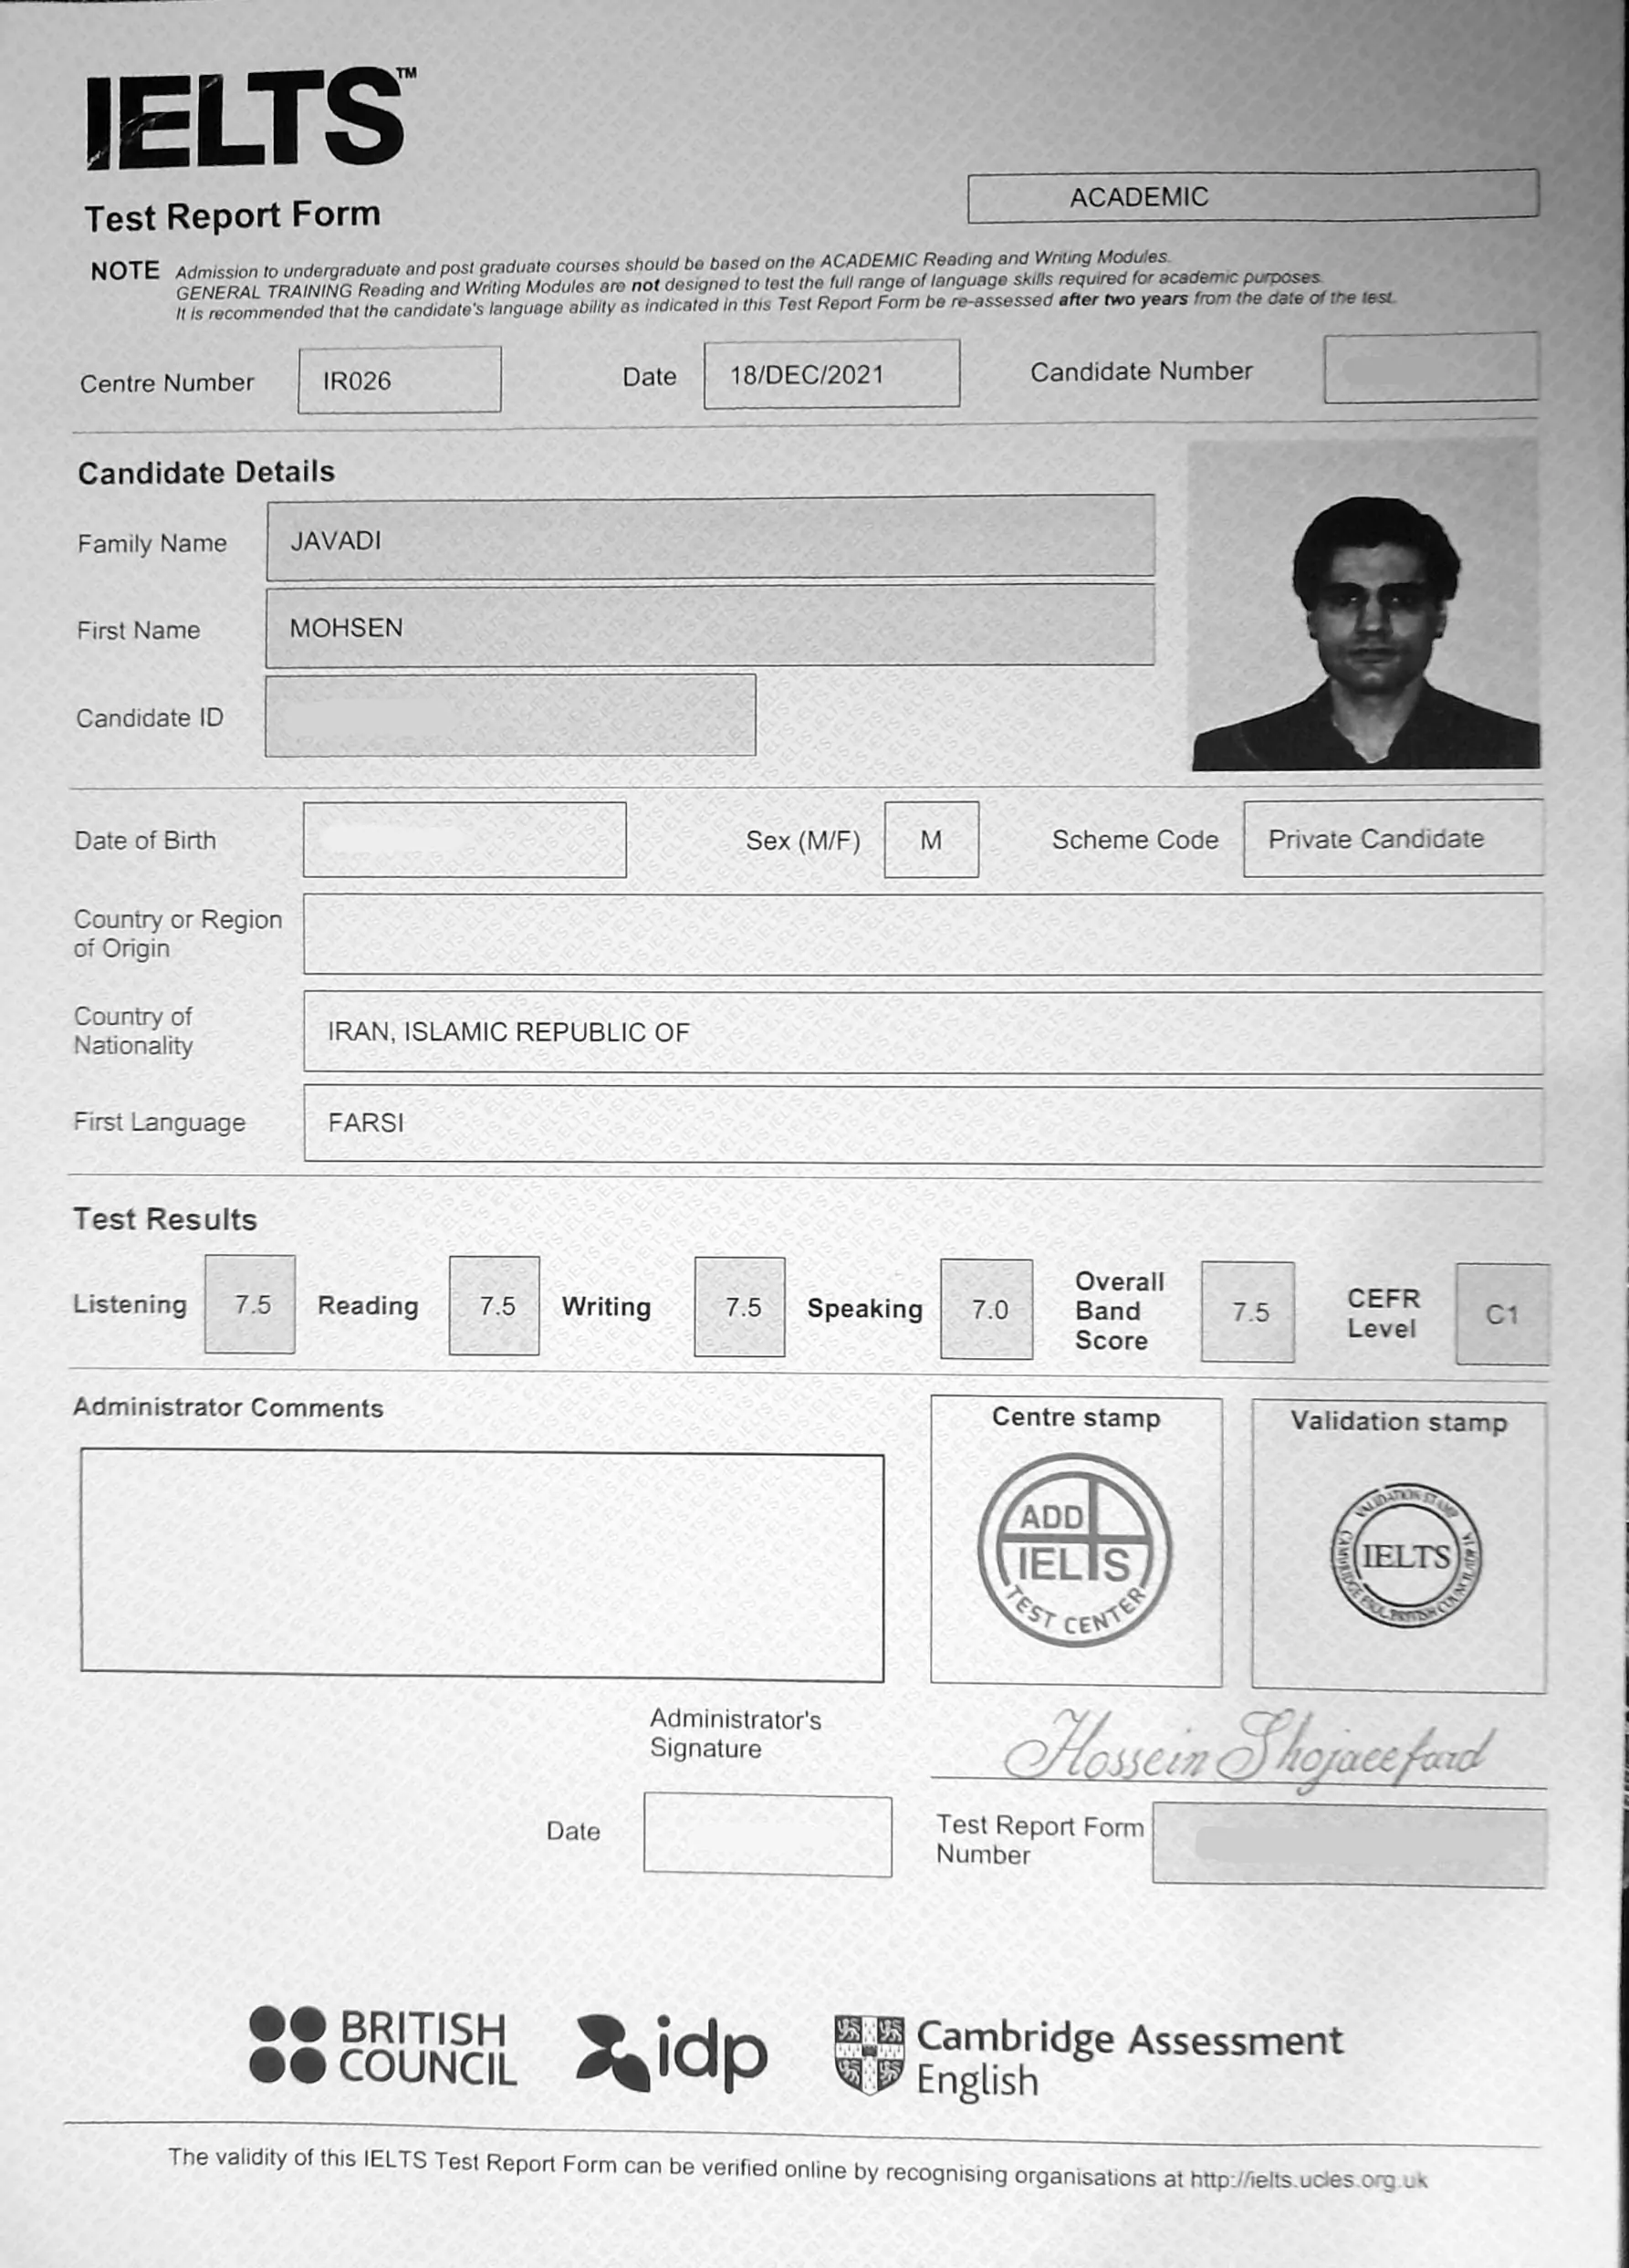1629x2268 pixels.
Task: Click the Overall Band Score label
Action: (x=1119, y=1311)
